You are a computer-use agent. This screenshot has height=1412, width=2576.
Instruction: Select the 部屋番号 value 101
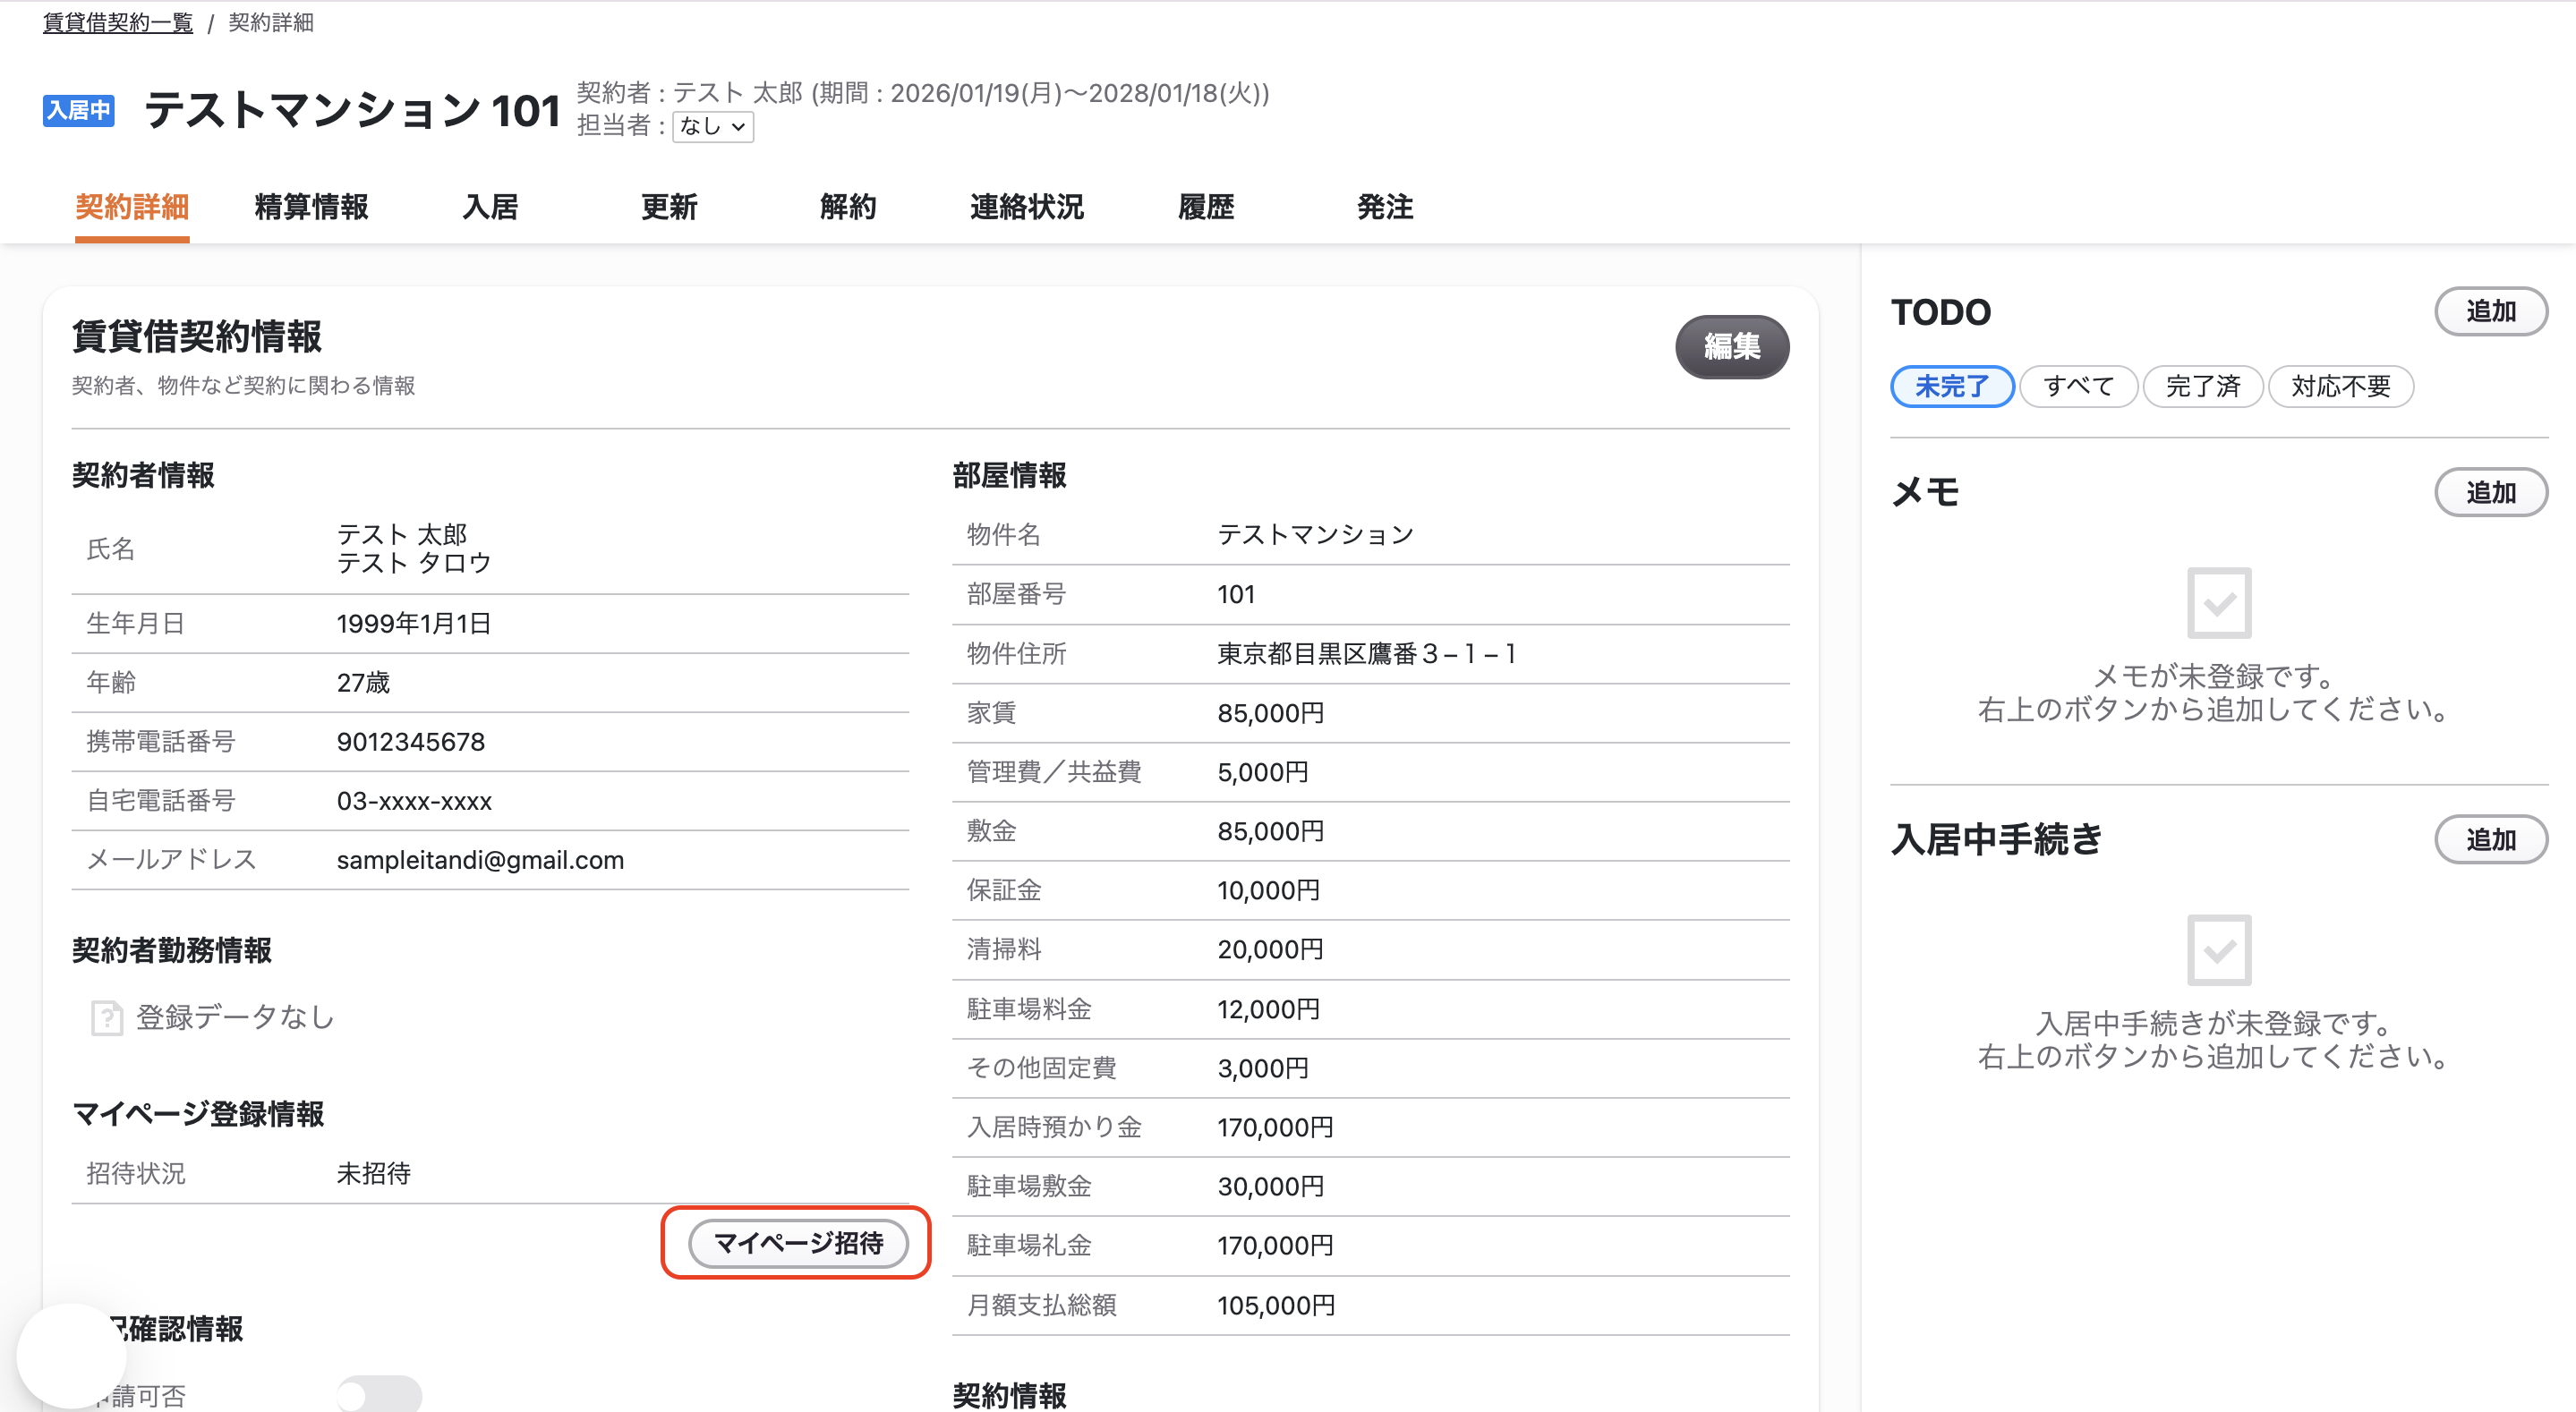point(1236,594)
